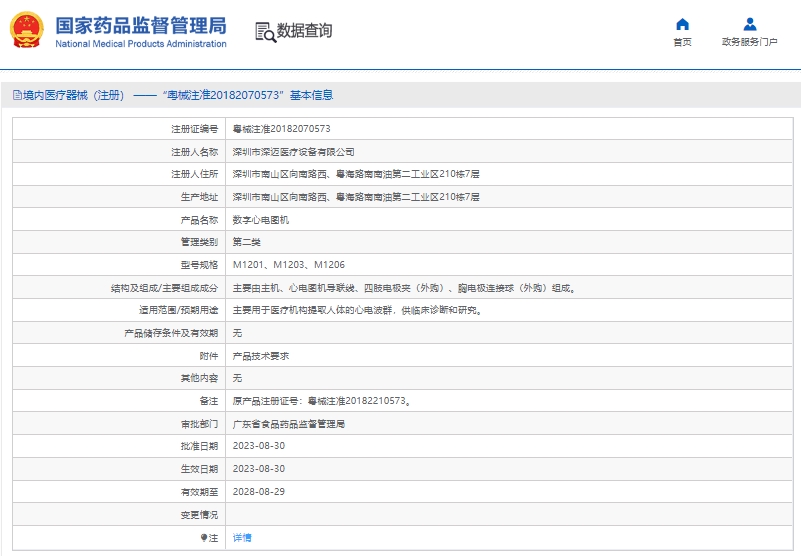Go to 首页 home icon
Viewport: 801px width, 556px height.
(x=682, y=24)
